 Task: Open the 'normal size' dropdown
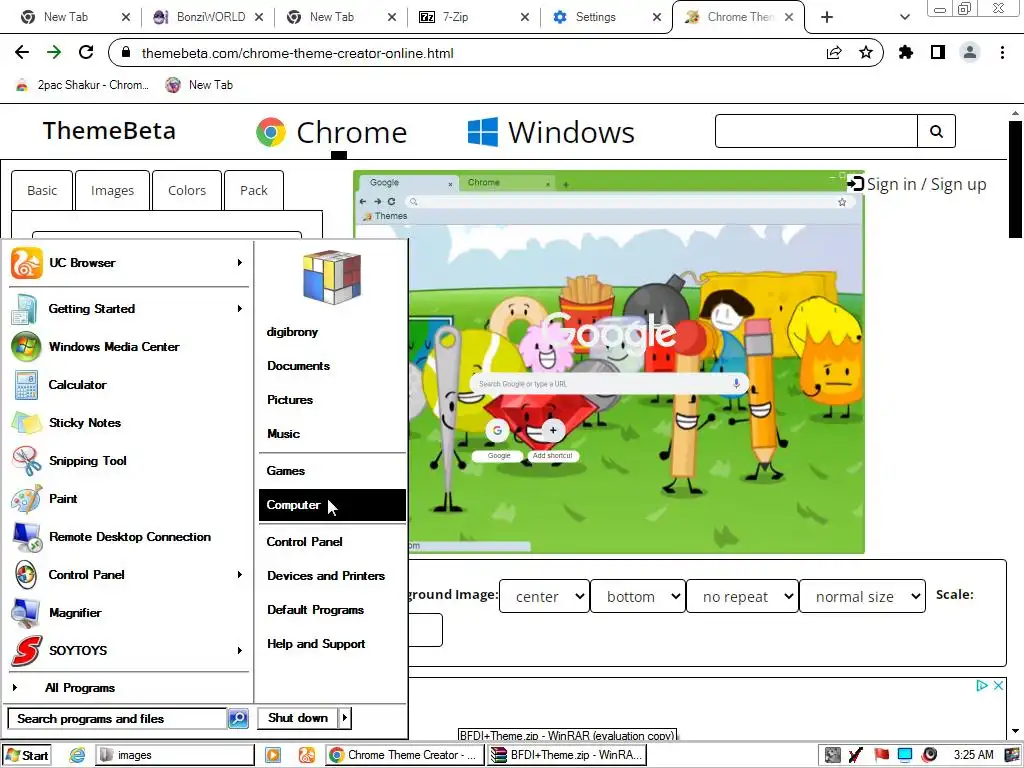click(x=863, y=596)
